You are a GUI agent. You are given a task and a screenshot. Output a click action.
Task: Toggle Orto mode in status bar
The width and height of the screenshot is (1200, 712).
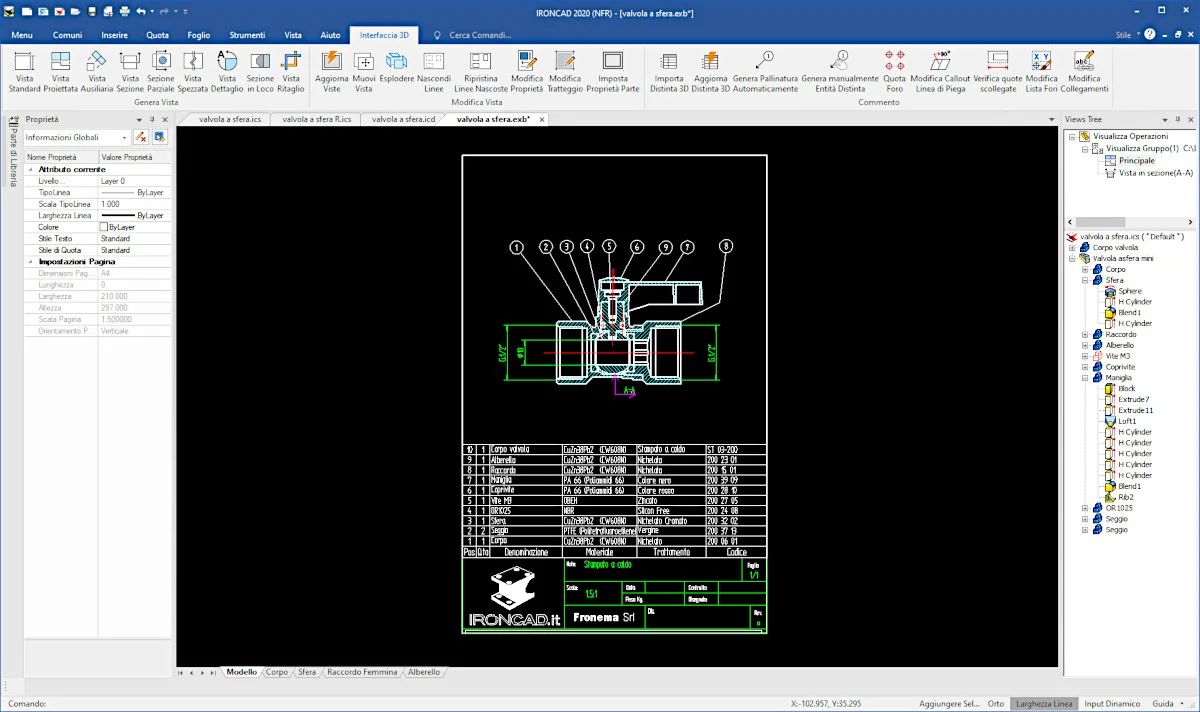(996, 704)
